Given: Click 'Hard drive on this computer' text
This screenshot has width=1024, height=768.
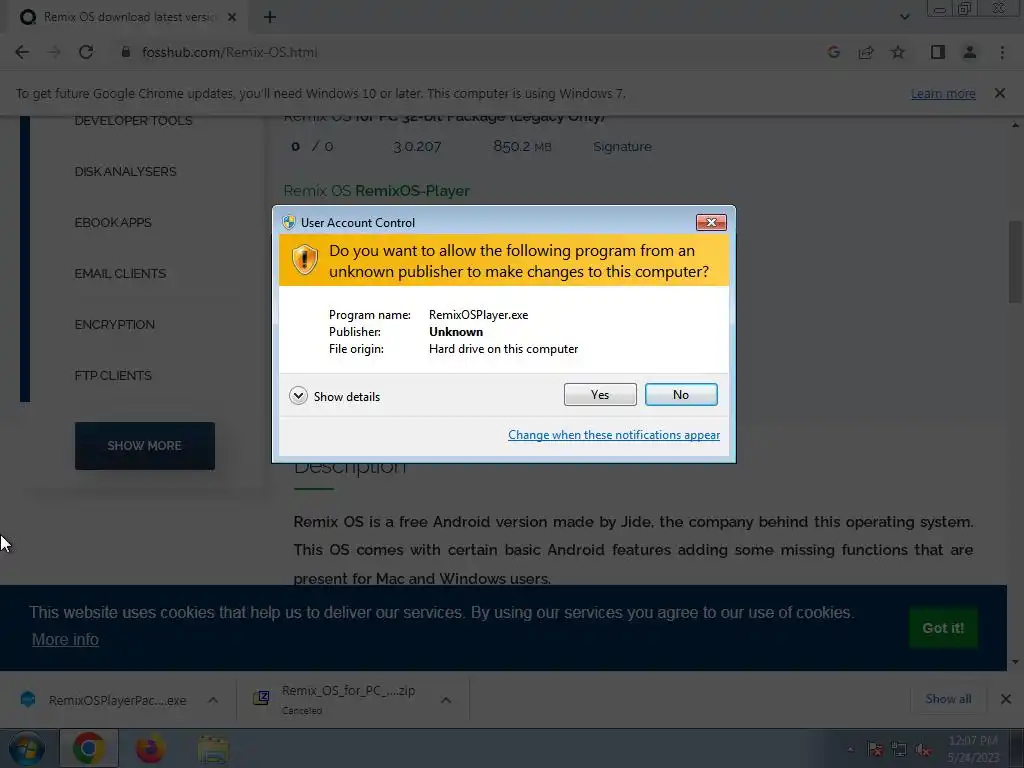Looking at the screenshot, I should 503,349.
